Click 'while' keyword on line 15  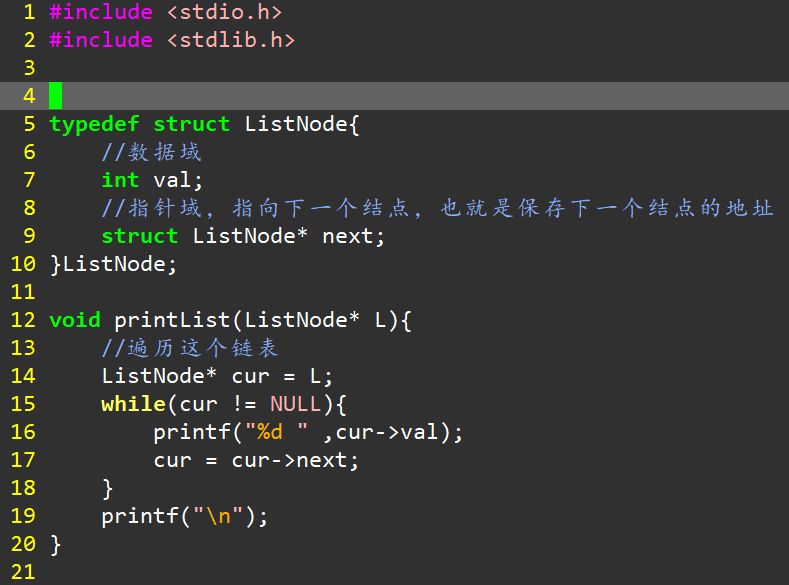tap(133, 404)
